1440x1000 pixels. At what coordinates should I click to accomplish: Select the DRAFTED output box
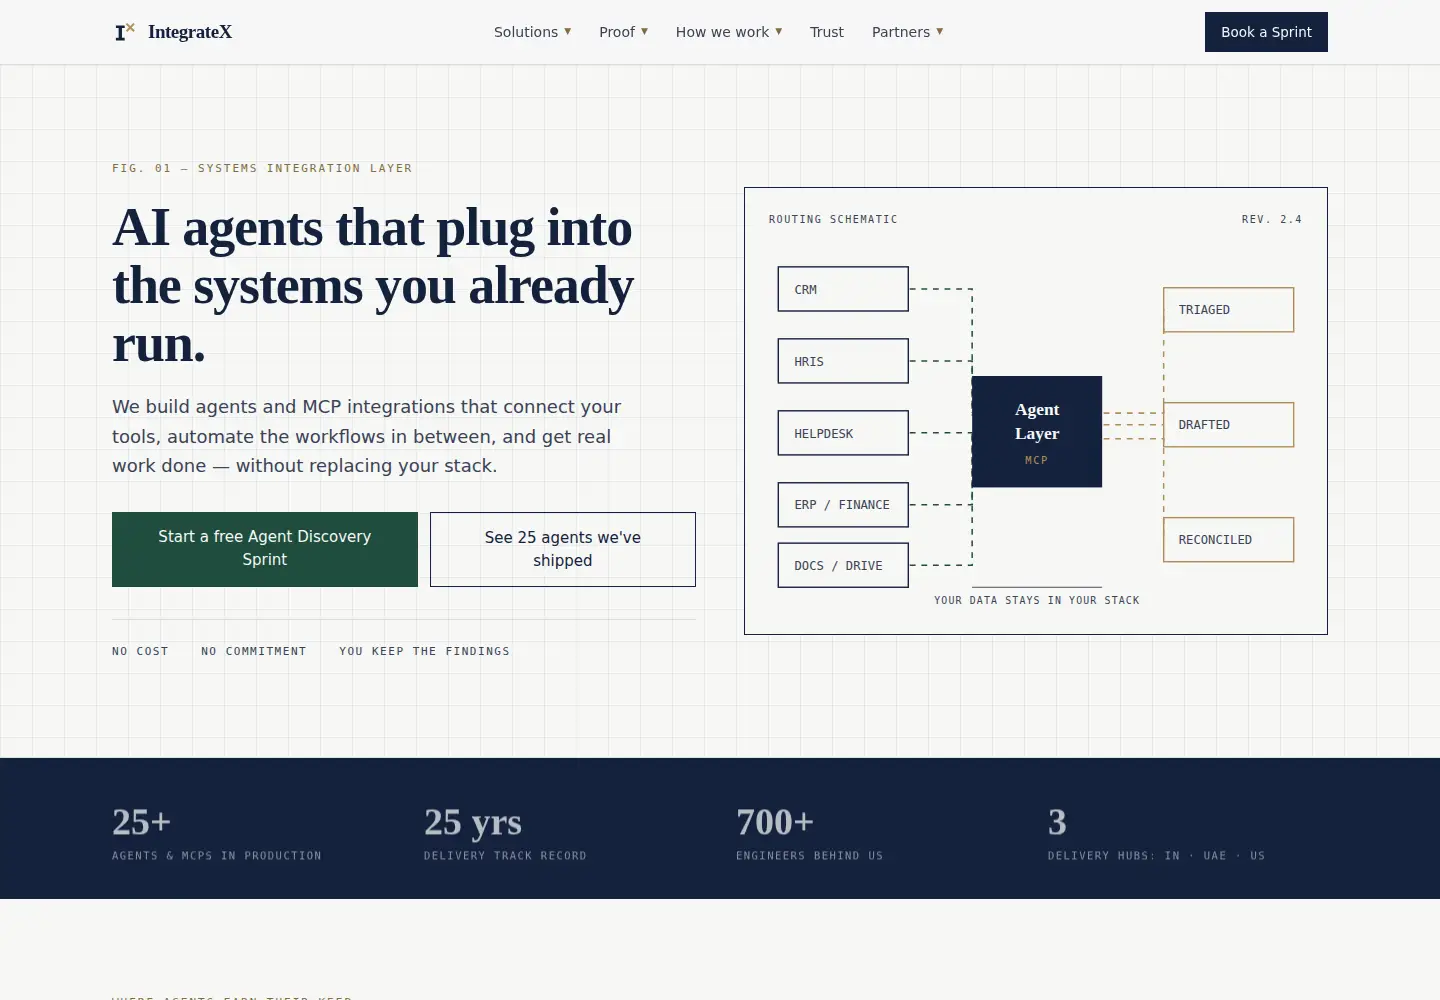(x=1228, y=425)
